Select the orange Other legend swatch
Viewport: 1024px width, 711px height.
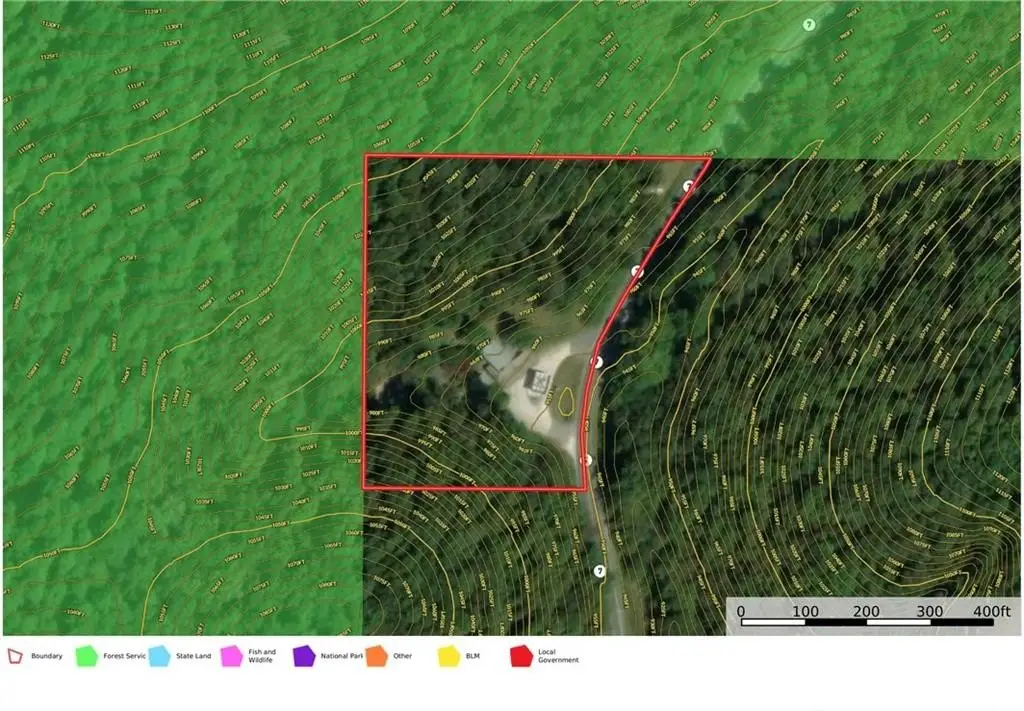coord(375,656)
